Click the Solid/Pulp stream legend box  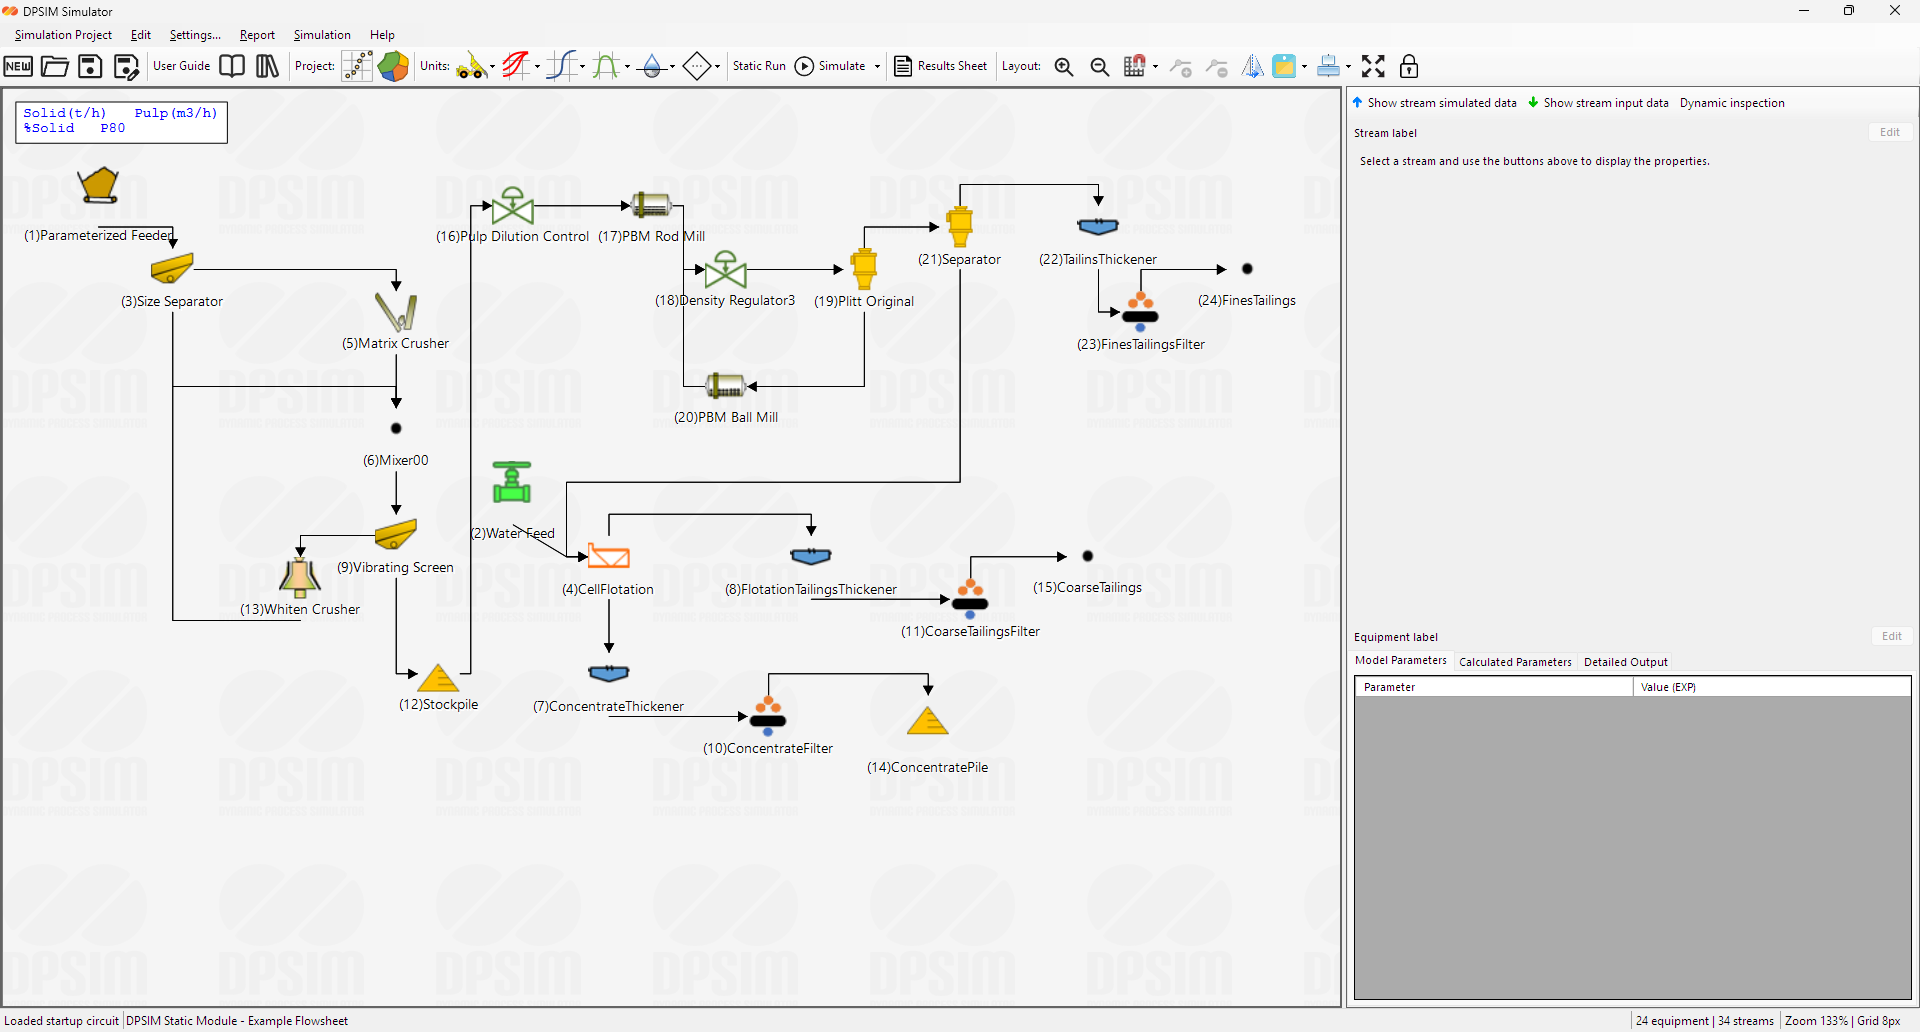[121, 121]
